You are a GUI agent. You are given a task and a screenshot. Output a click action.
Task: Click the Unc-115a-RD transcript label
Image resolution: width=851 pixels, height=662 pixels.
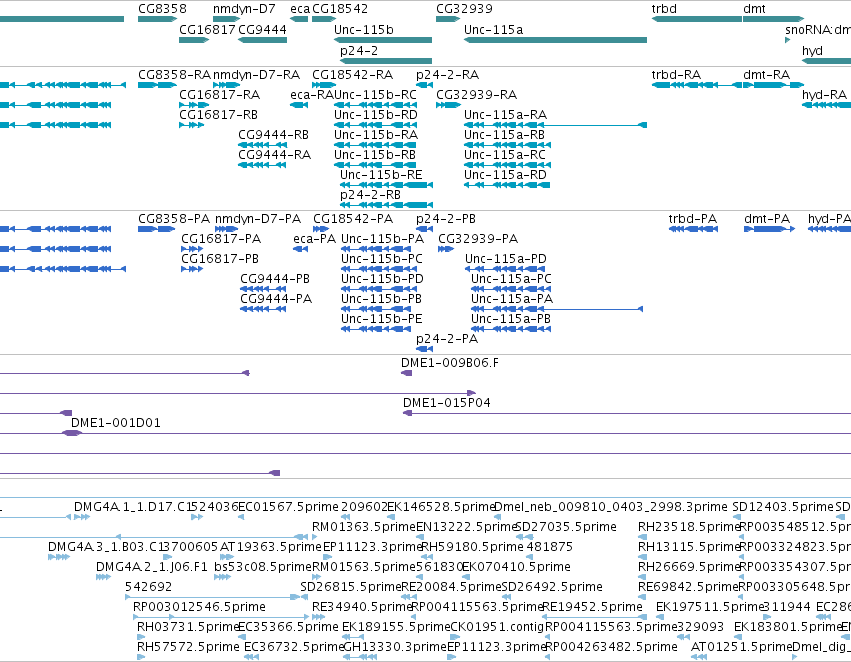click(x=505, y=175)
